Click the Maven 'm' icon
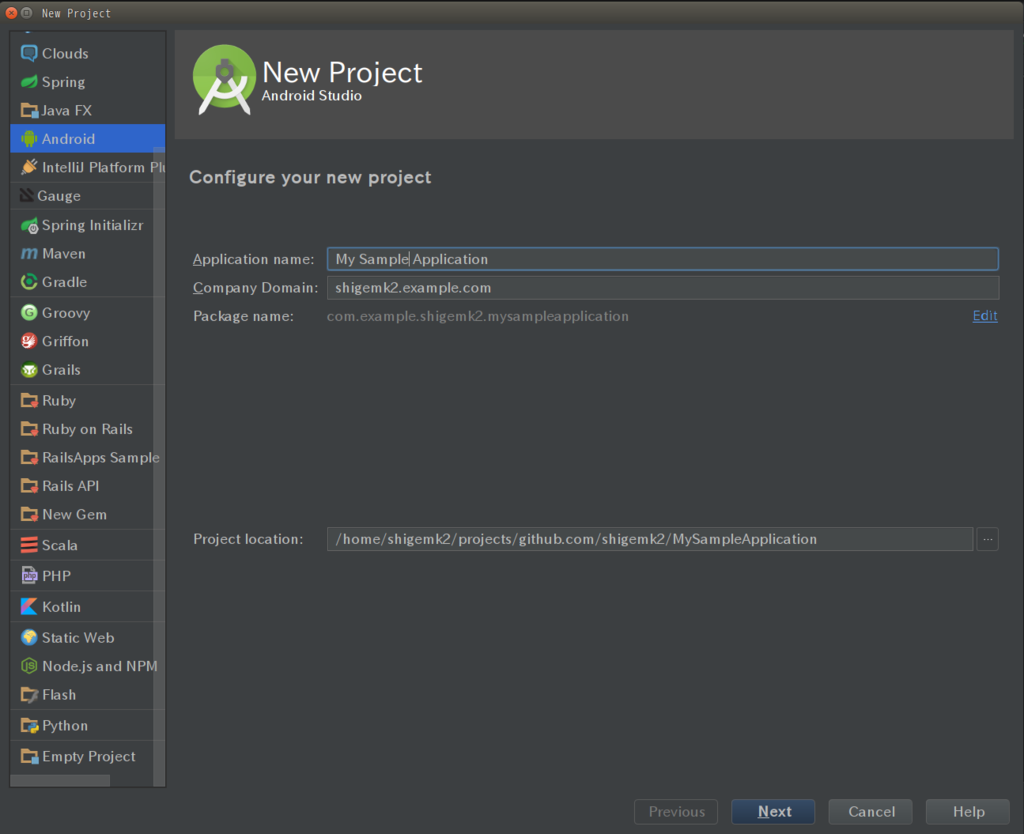The image size is (1024, 834). tap(29, 253)
